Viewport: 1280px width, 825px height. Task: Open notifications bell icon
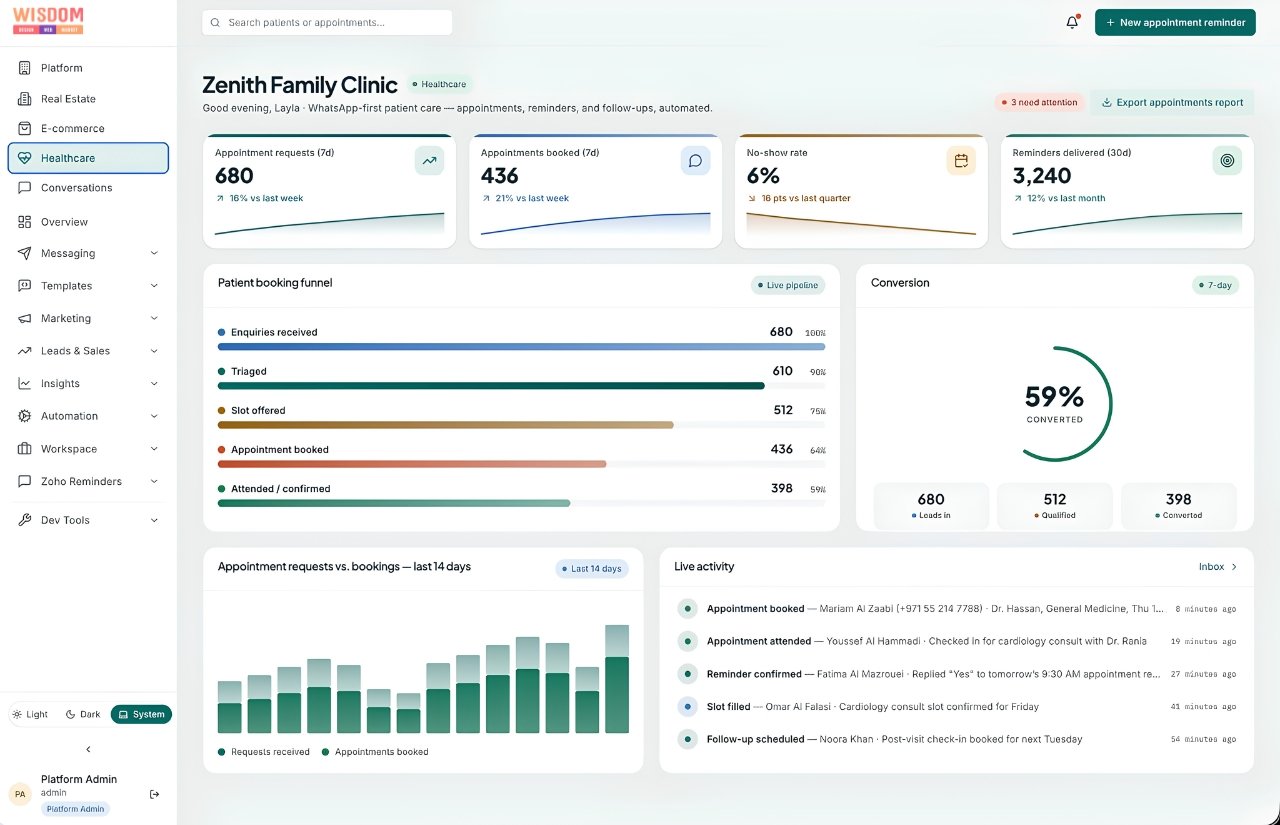click(x=1072, y=22)
